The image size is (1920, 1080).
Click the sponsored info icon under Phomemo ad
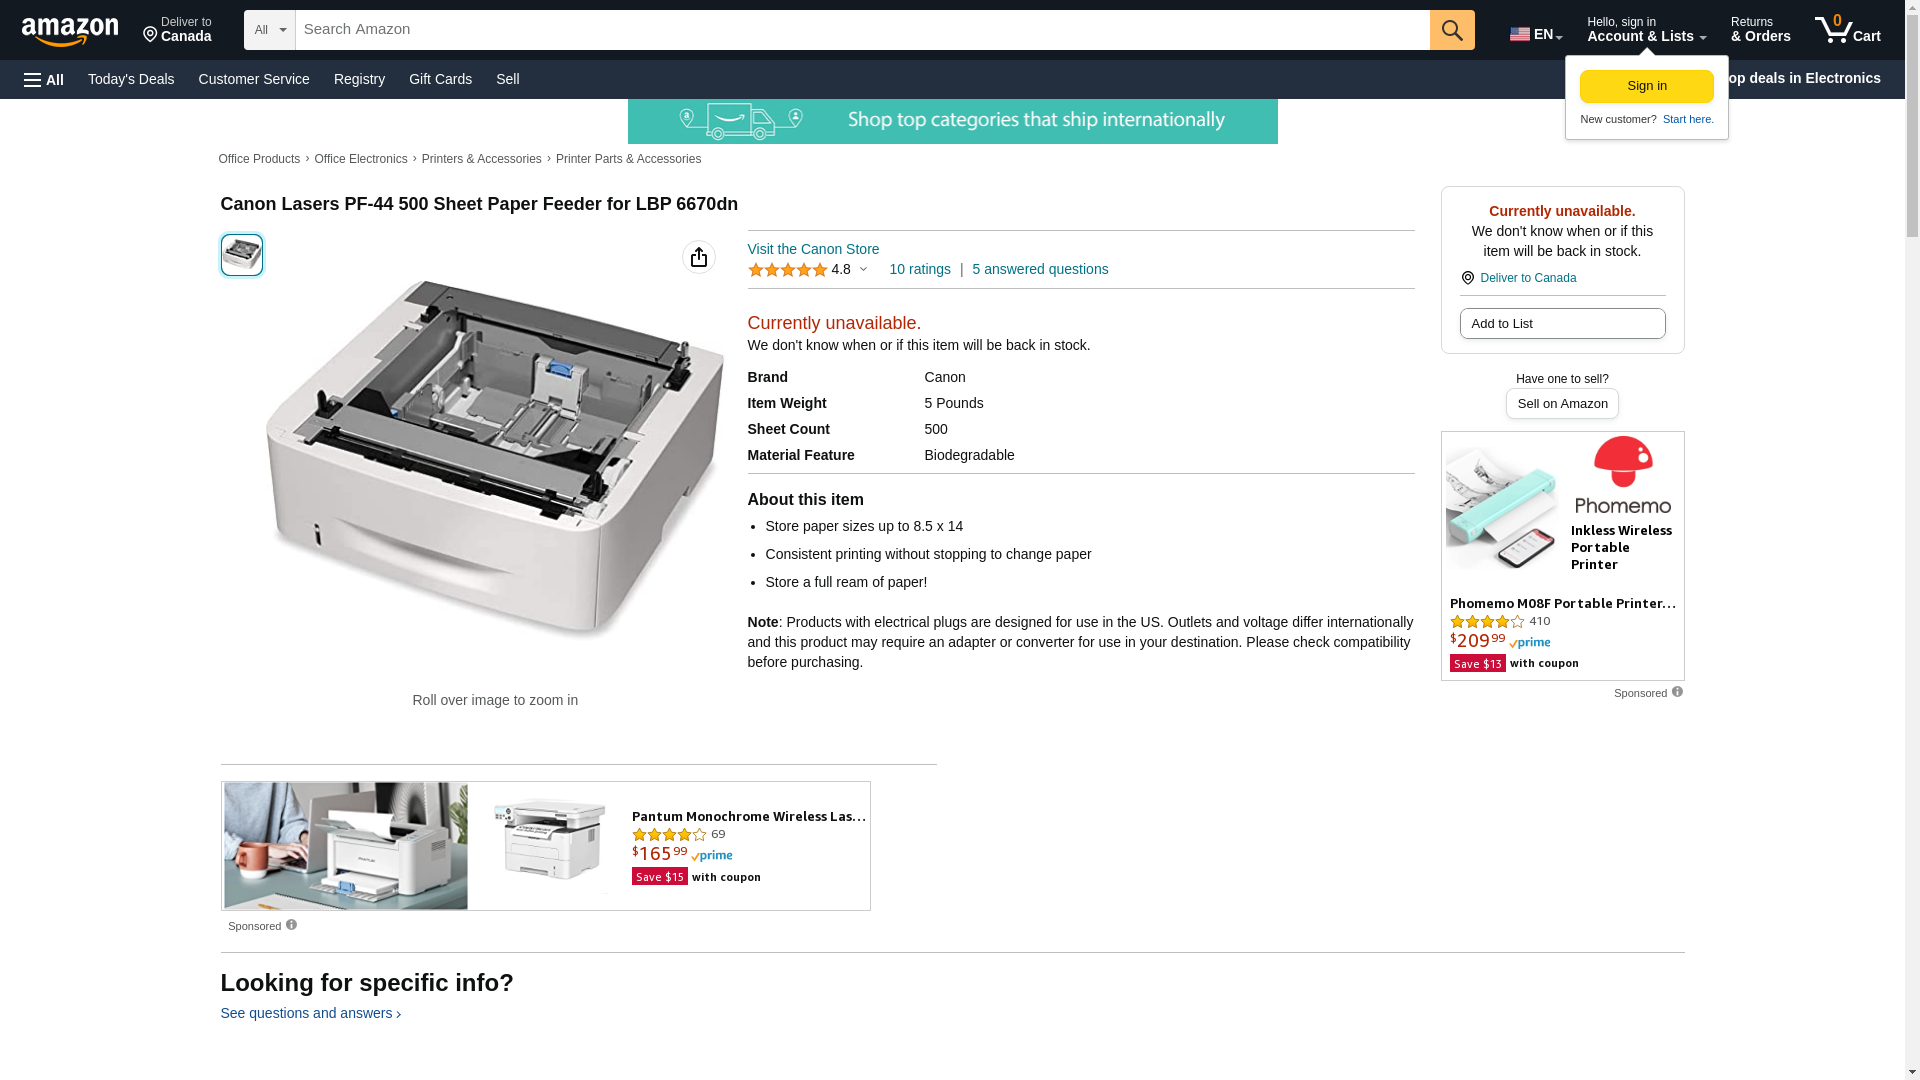click(1677, 692)
